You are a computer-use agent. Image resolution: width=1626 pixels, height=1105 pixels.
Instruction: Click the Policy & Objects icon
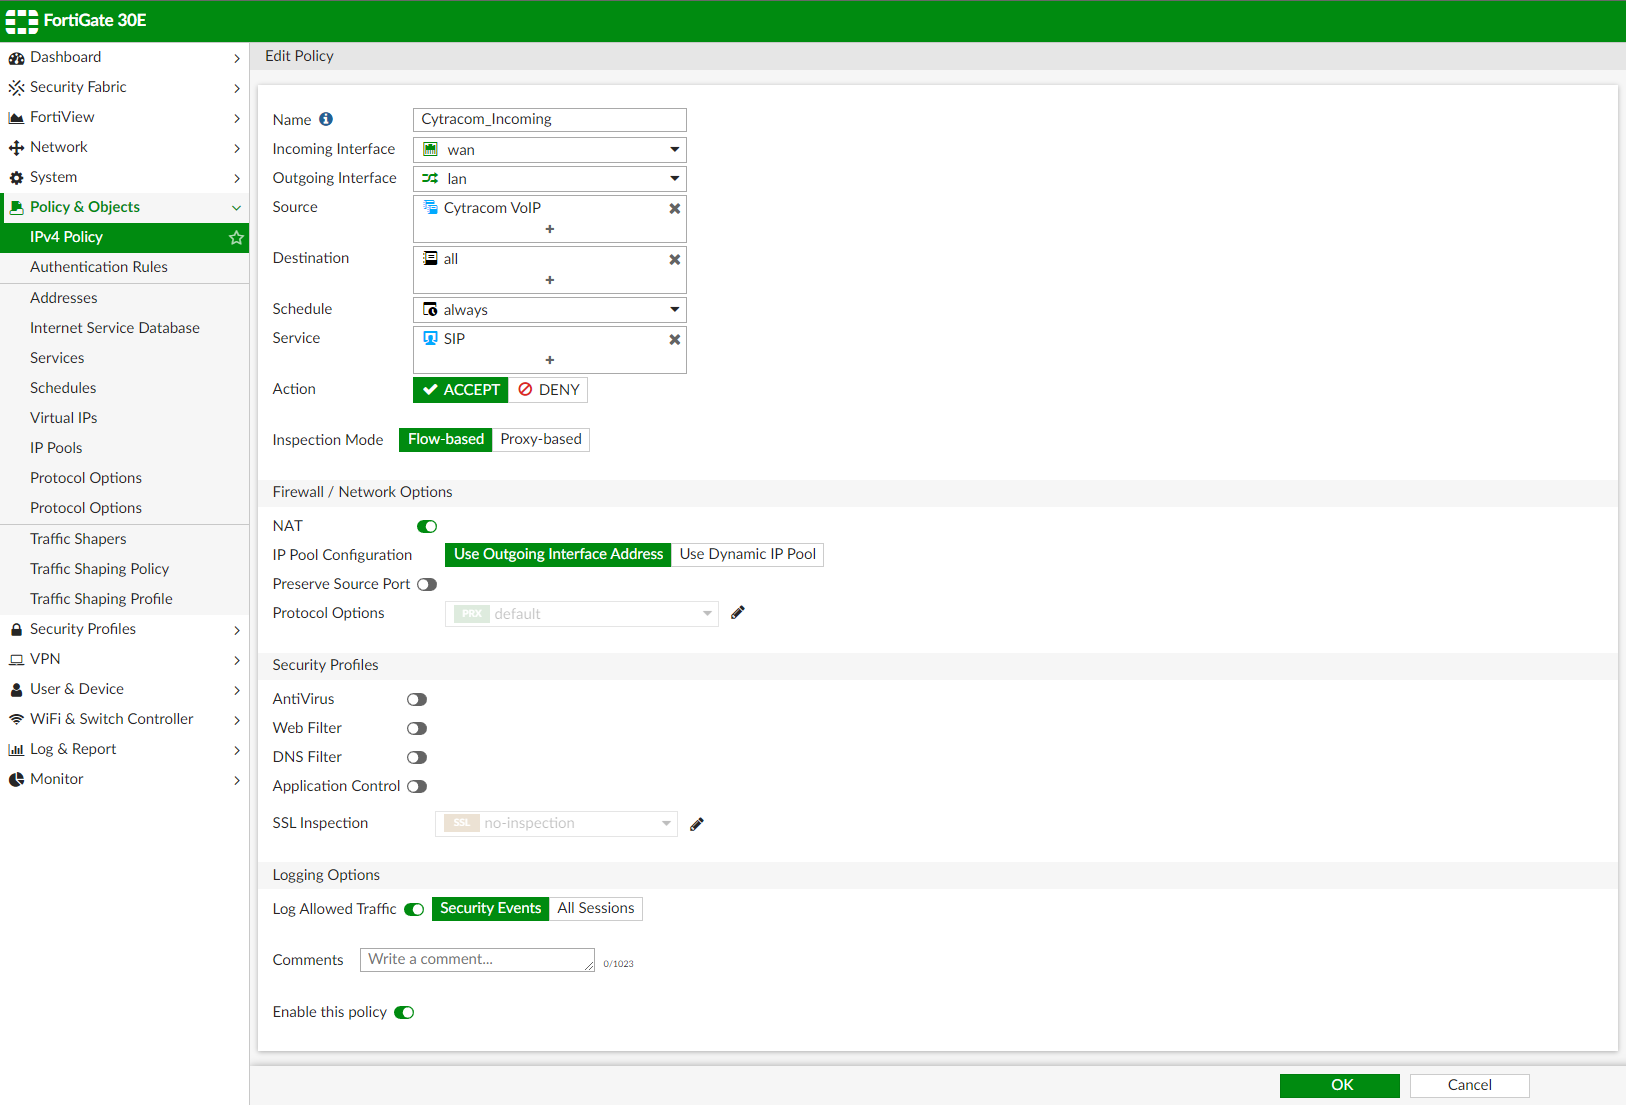click(16, 208)
